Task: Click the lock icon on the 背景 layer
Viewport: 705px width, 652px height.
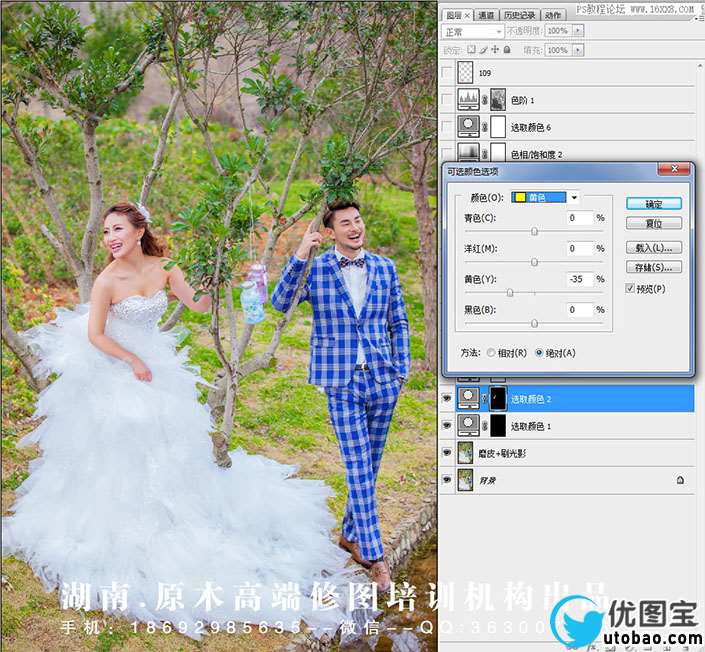Action: click(x=680, y=480)
